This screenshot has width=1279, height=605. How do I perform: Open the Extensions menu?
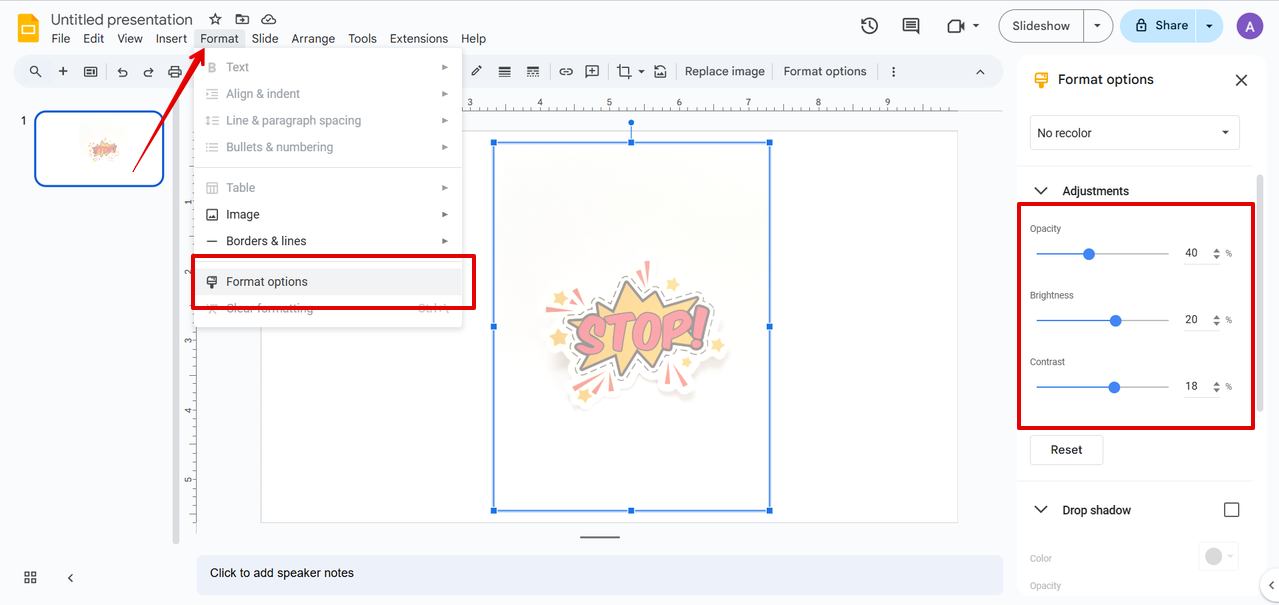point(419,39)
